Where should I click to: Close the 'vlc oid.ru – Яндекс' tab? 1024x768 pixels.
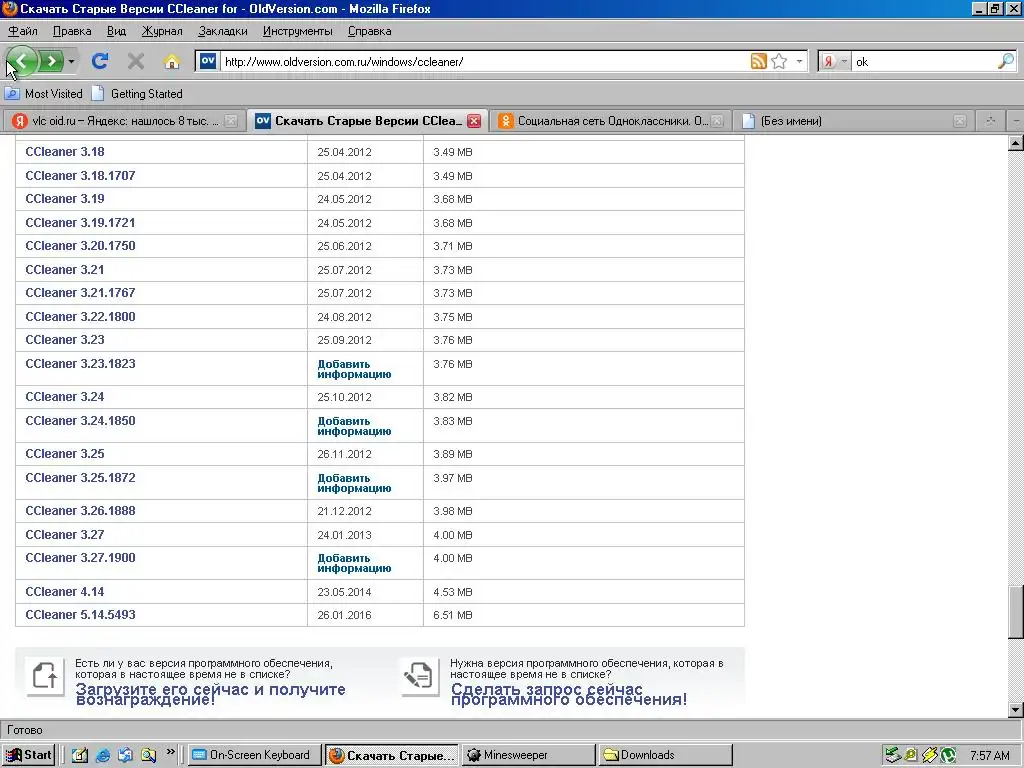[x=231, y=121]
